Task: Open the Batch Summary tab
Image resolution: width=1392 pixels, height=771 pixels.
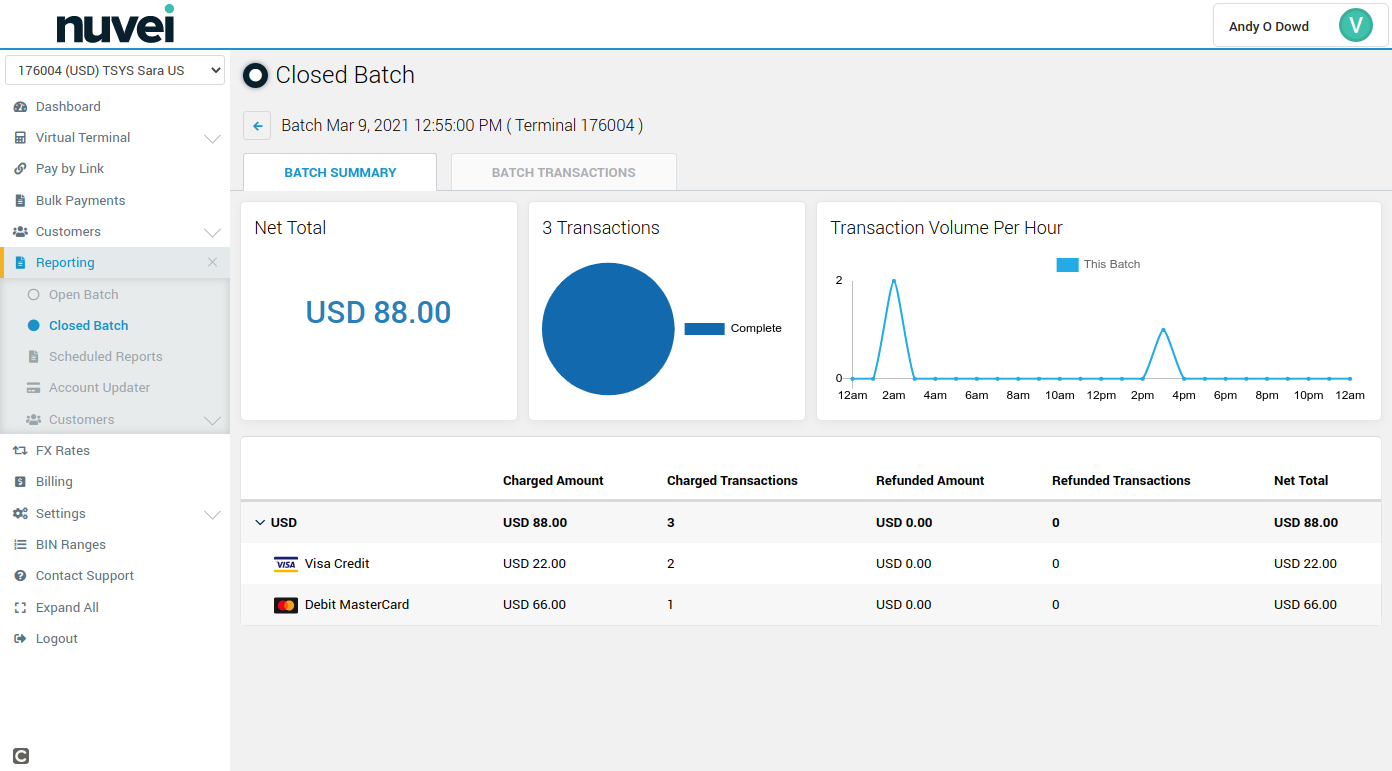Action: click(x=340, y=173)
